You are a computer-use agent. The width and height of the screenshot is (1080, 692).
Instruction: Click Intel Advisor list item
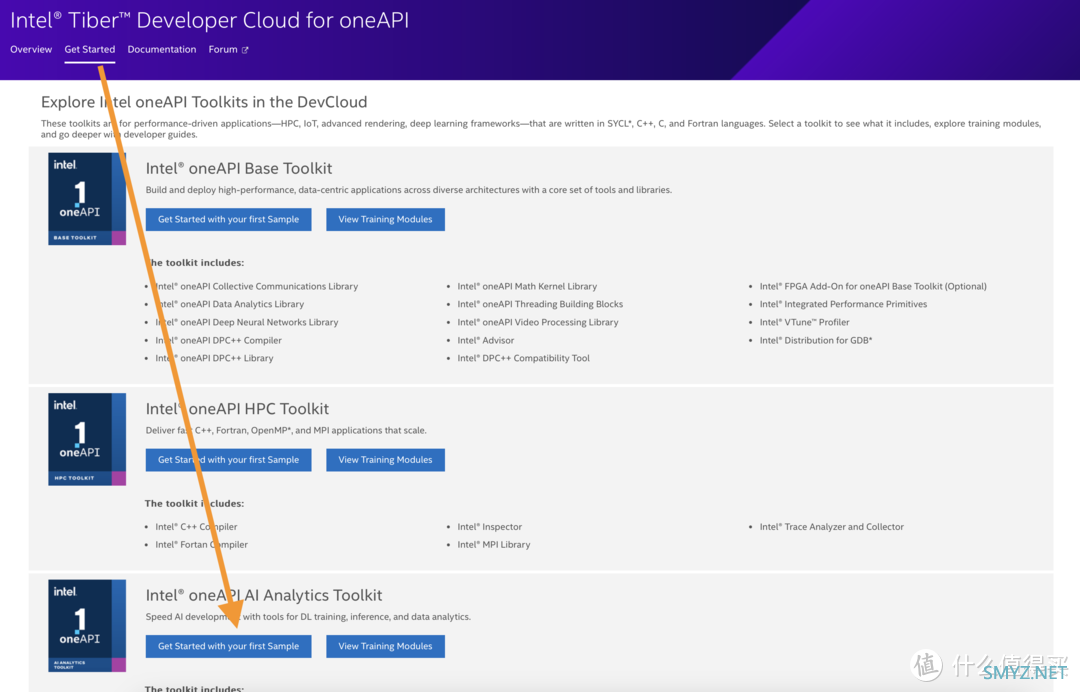coord(486,340)
